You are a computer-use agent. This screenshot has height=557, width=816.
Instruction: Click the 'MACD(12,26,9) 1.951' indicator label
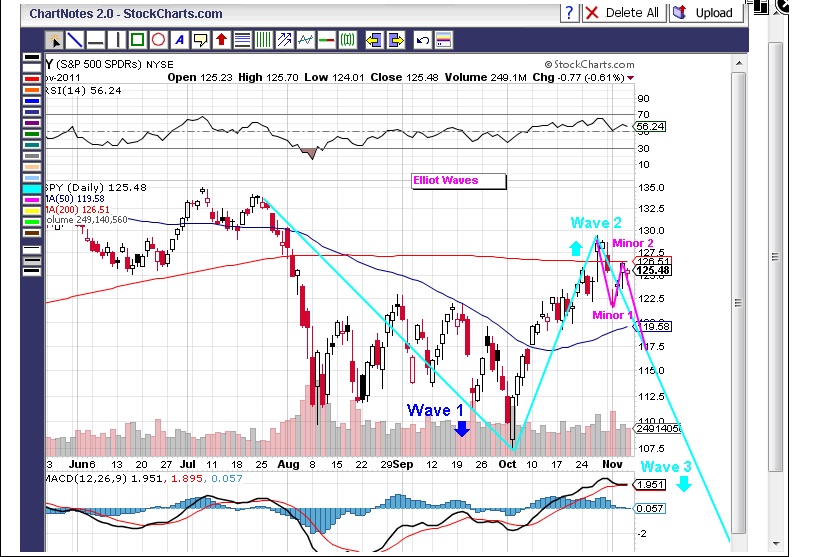pos(104,478)
